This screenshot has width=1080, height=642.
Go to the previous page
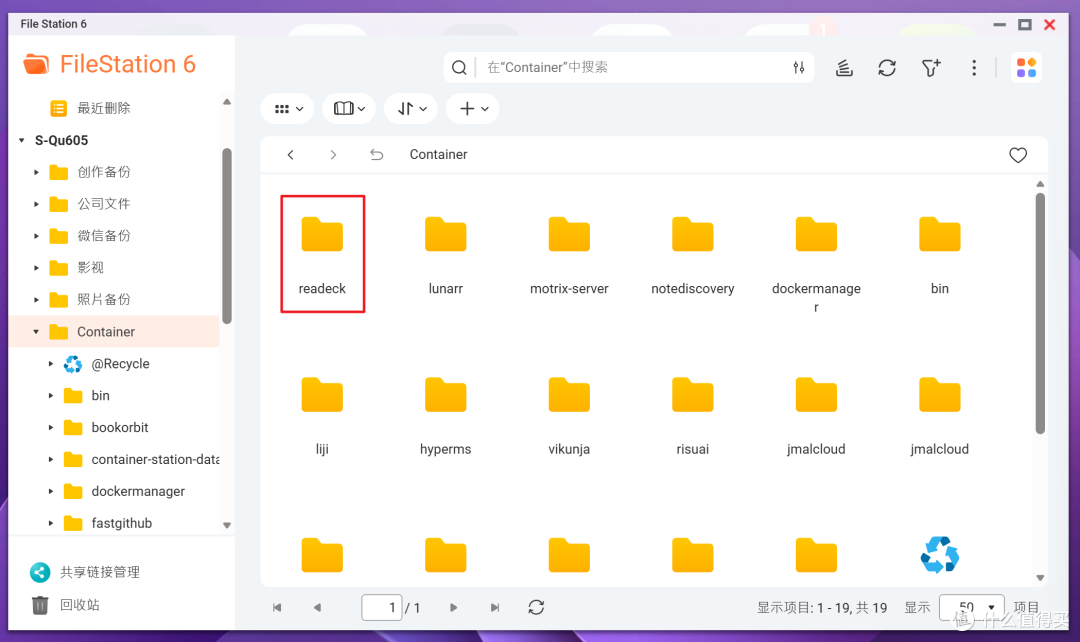coord(317,608)
